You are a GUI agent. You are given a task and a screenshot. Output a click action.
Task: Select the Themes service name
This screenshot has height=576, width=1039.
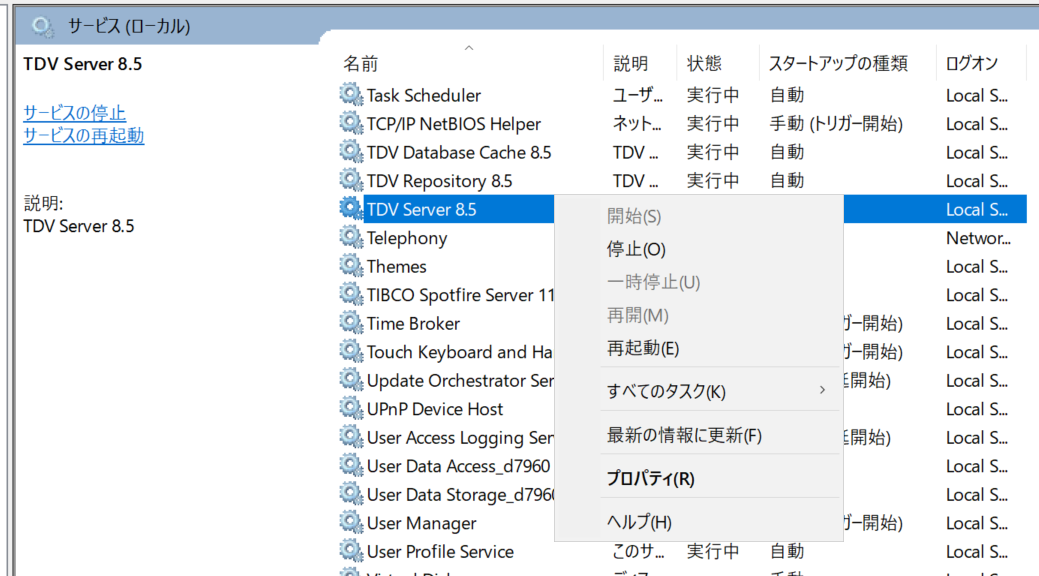pyautogui.click(x=396, y=266)
